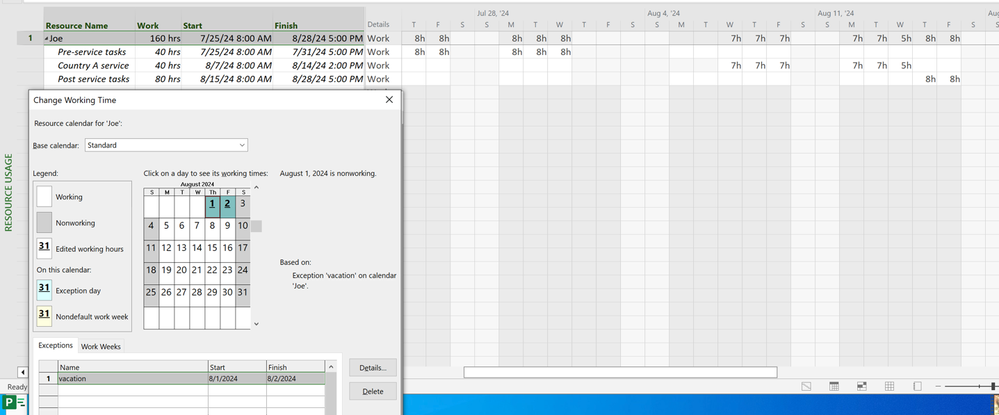Adjust the zoom slider in status bar
Image resolution: width=999 pixels, height=415 pixels.
pos(992,386)
